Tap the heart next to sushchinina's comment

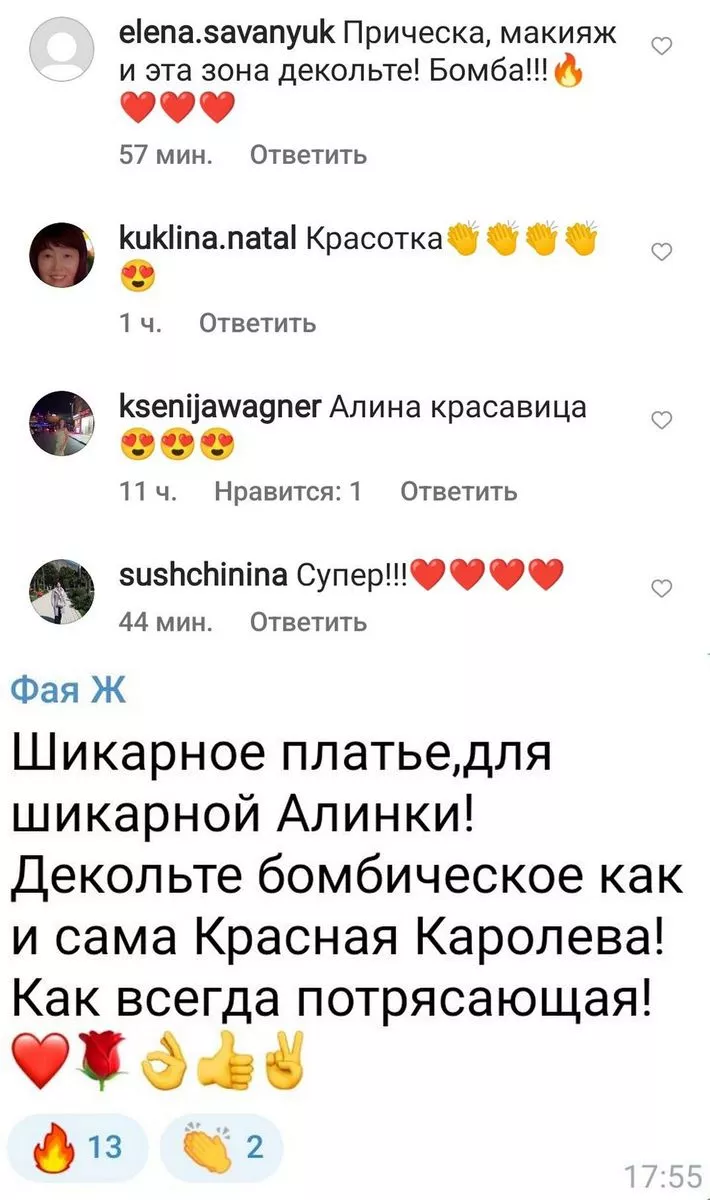[x=660, y=588]
